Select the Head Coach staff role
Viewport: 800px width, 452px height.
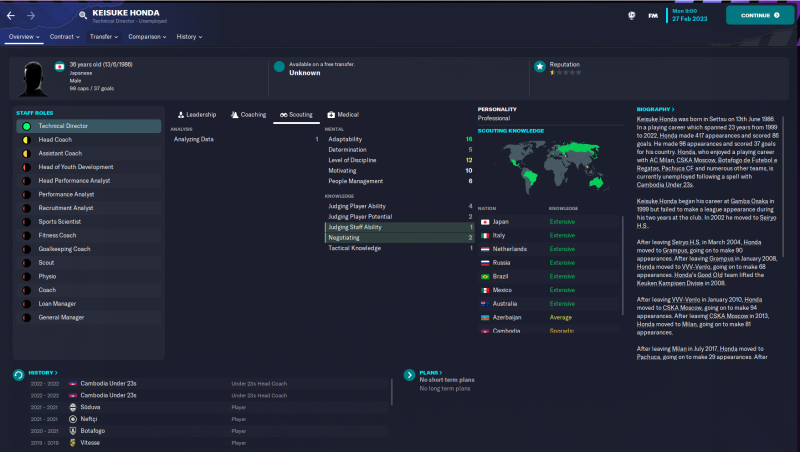coord(88,140)
